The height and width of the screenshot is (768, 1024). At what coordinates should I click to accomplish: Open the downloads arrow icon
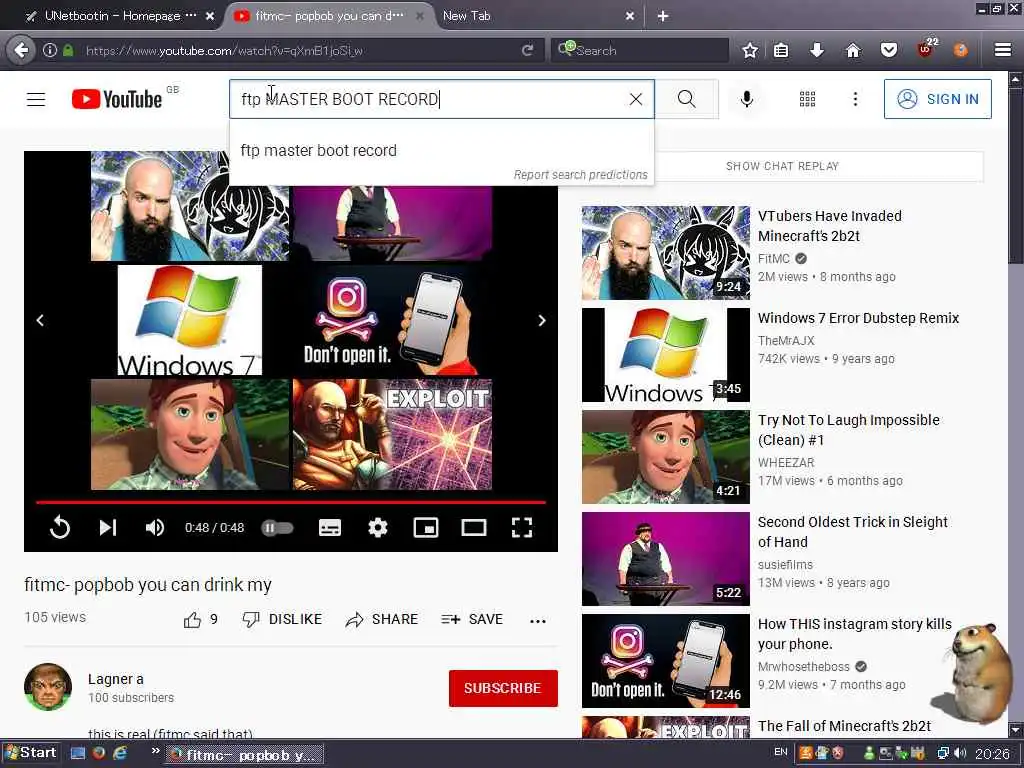click(816, 50)
